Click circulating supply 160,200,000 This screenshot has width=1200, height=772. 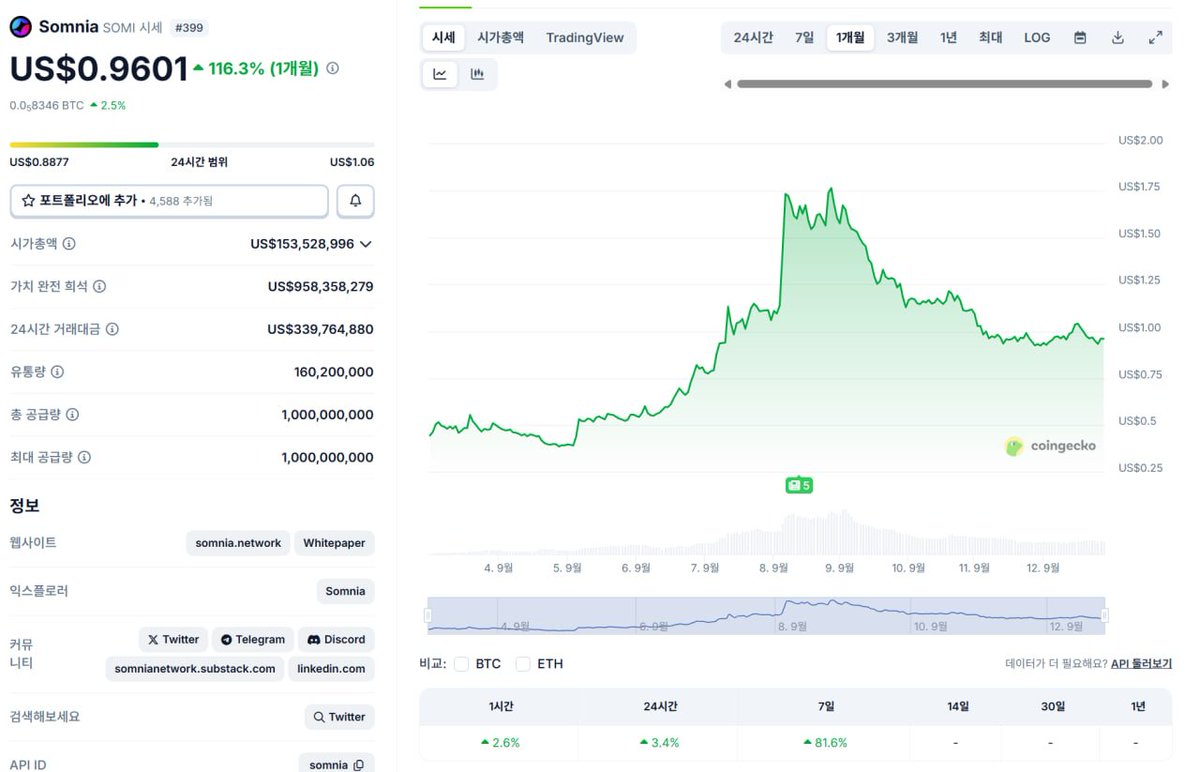tap(334, 372)
